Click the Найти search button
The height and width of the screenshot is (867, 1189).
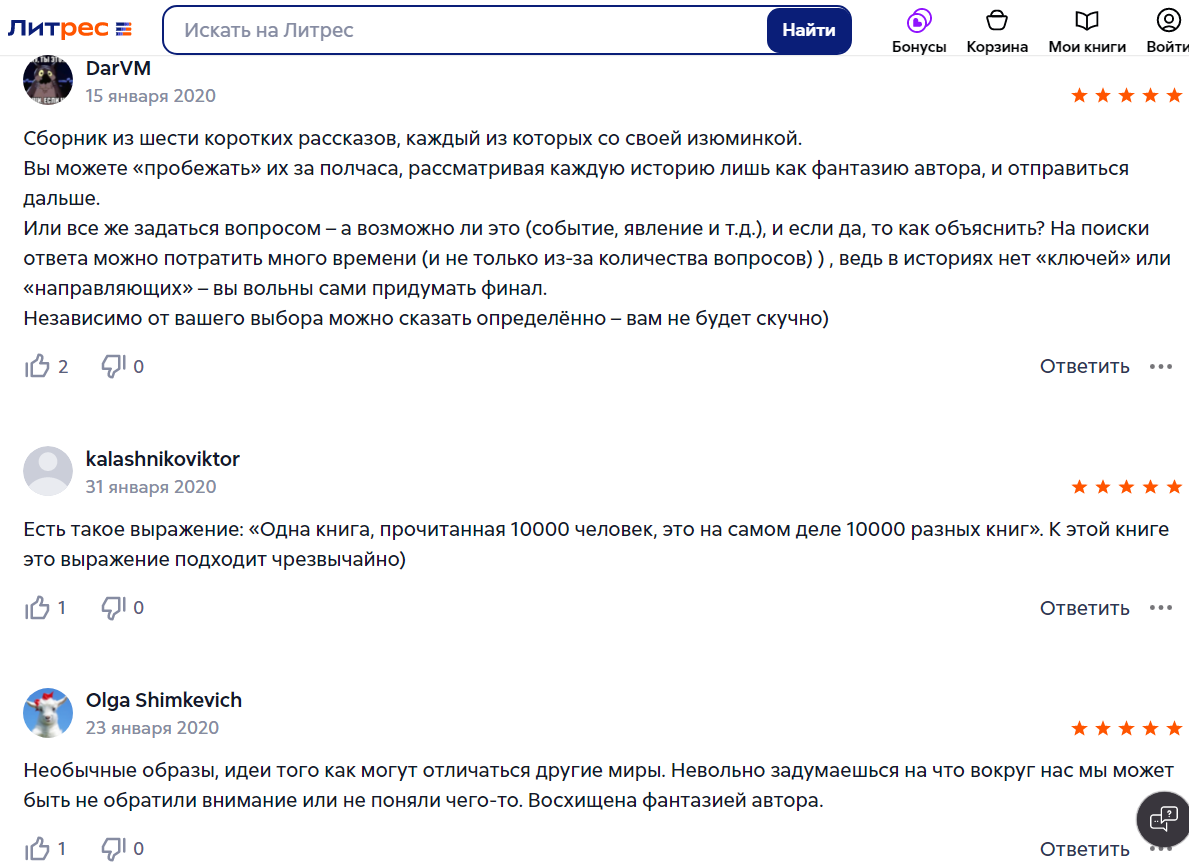click(809, 30)
